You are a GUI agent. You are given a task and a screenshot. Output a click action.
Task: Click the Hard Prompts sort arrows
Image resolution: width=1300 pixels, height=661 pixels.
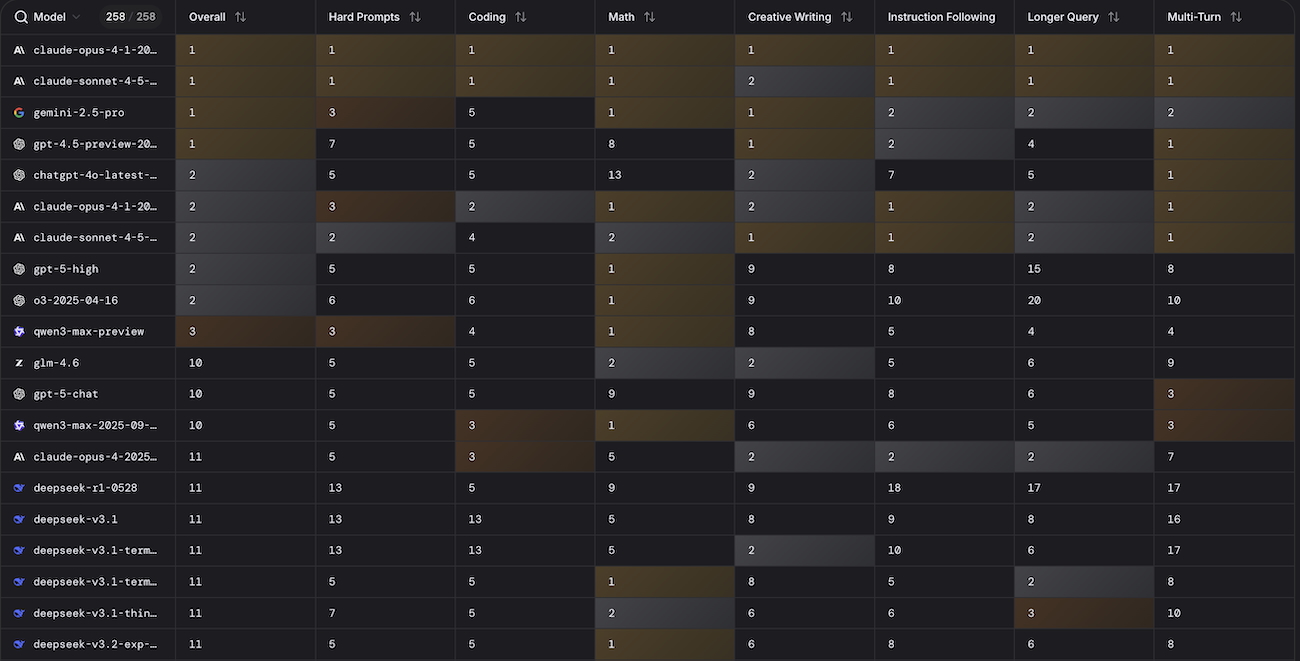pos(415,17)
